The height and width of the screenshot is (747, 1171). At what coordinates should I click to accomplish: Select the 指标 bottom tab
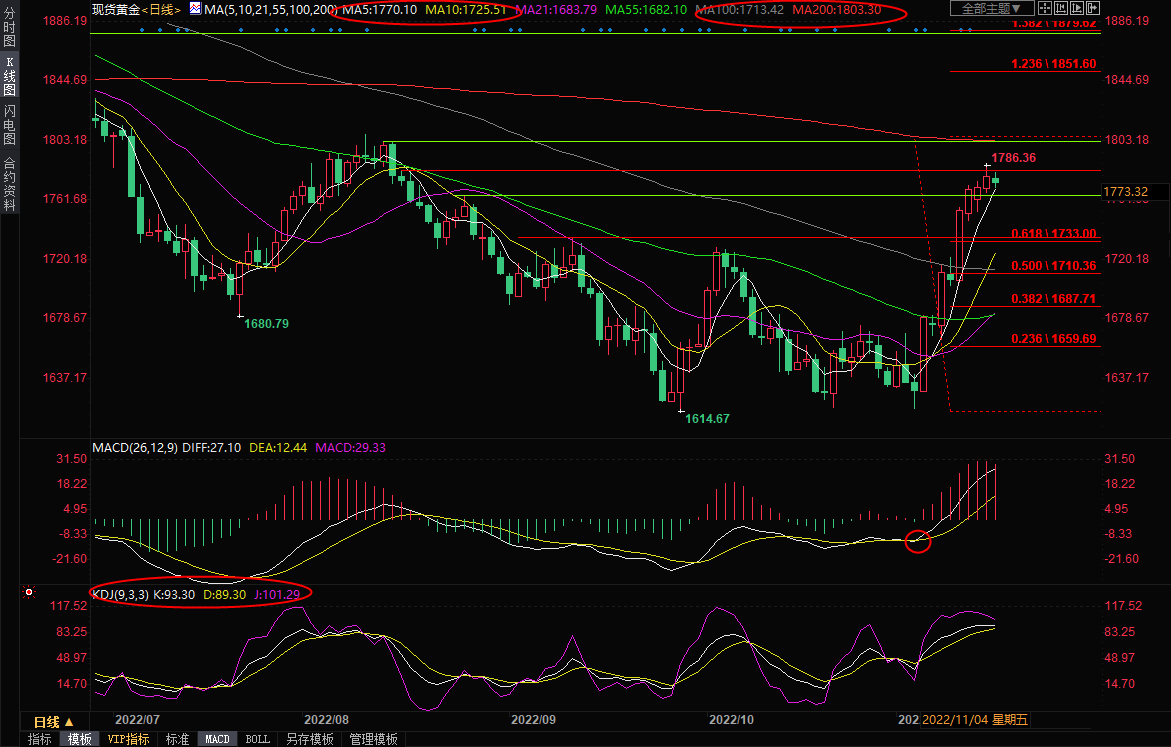click(x=40, y=739)
